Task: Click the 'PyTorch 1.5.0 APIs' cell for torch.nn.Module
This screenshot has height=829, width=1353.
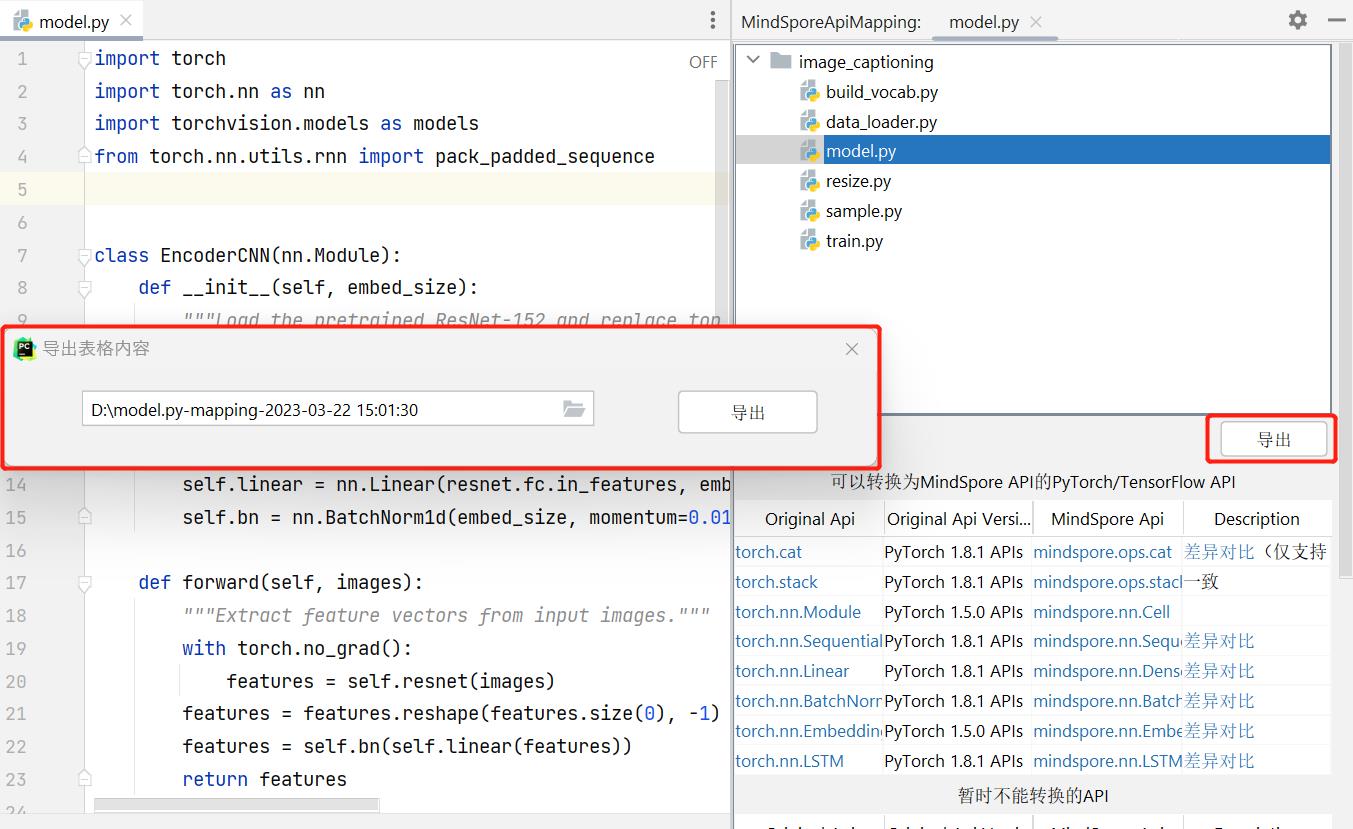Action: pyautogui.click(x=955, y=612)
